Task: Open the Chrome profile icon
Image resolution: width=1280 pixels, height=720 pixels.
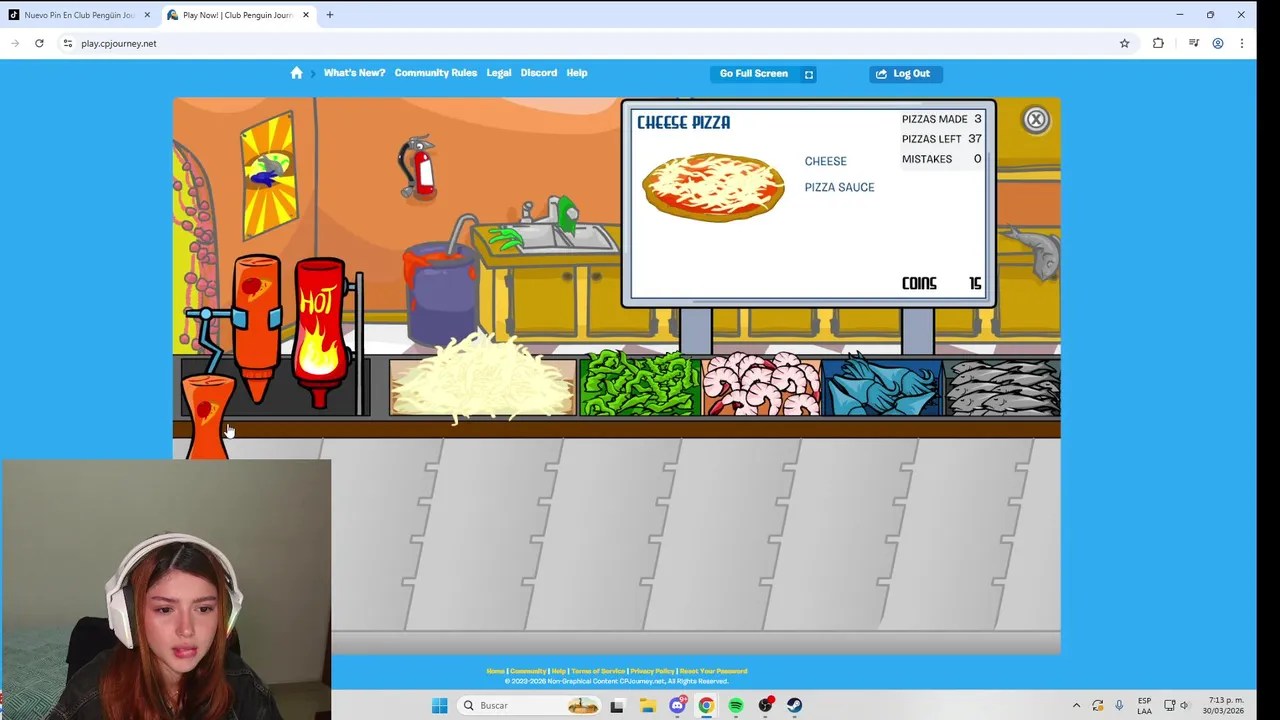Action: (x=1218, y=43)
